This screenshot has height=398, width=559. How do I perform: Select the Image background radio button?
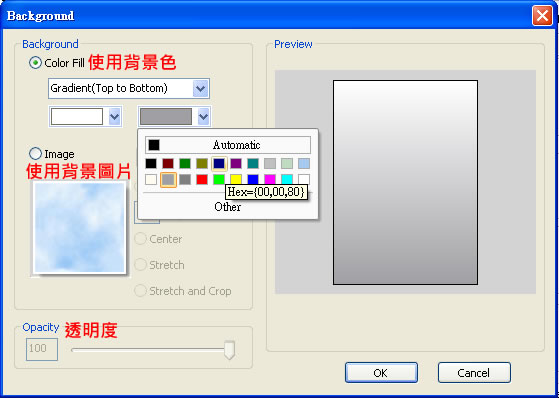35,154
